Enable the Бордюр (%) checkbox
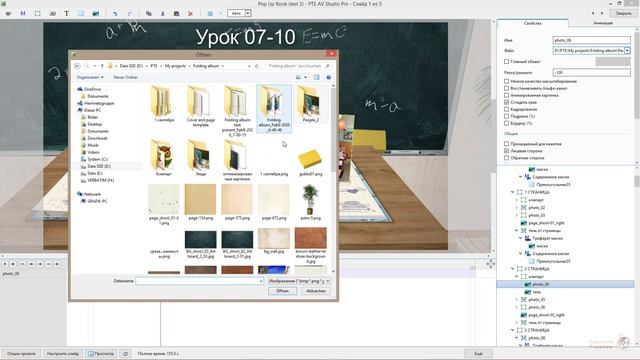 (x=507, y=123)
